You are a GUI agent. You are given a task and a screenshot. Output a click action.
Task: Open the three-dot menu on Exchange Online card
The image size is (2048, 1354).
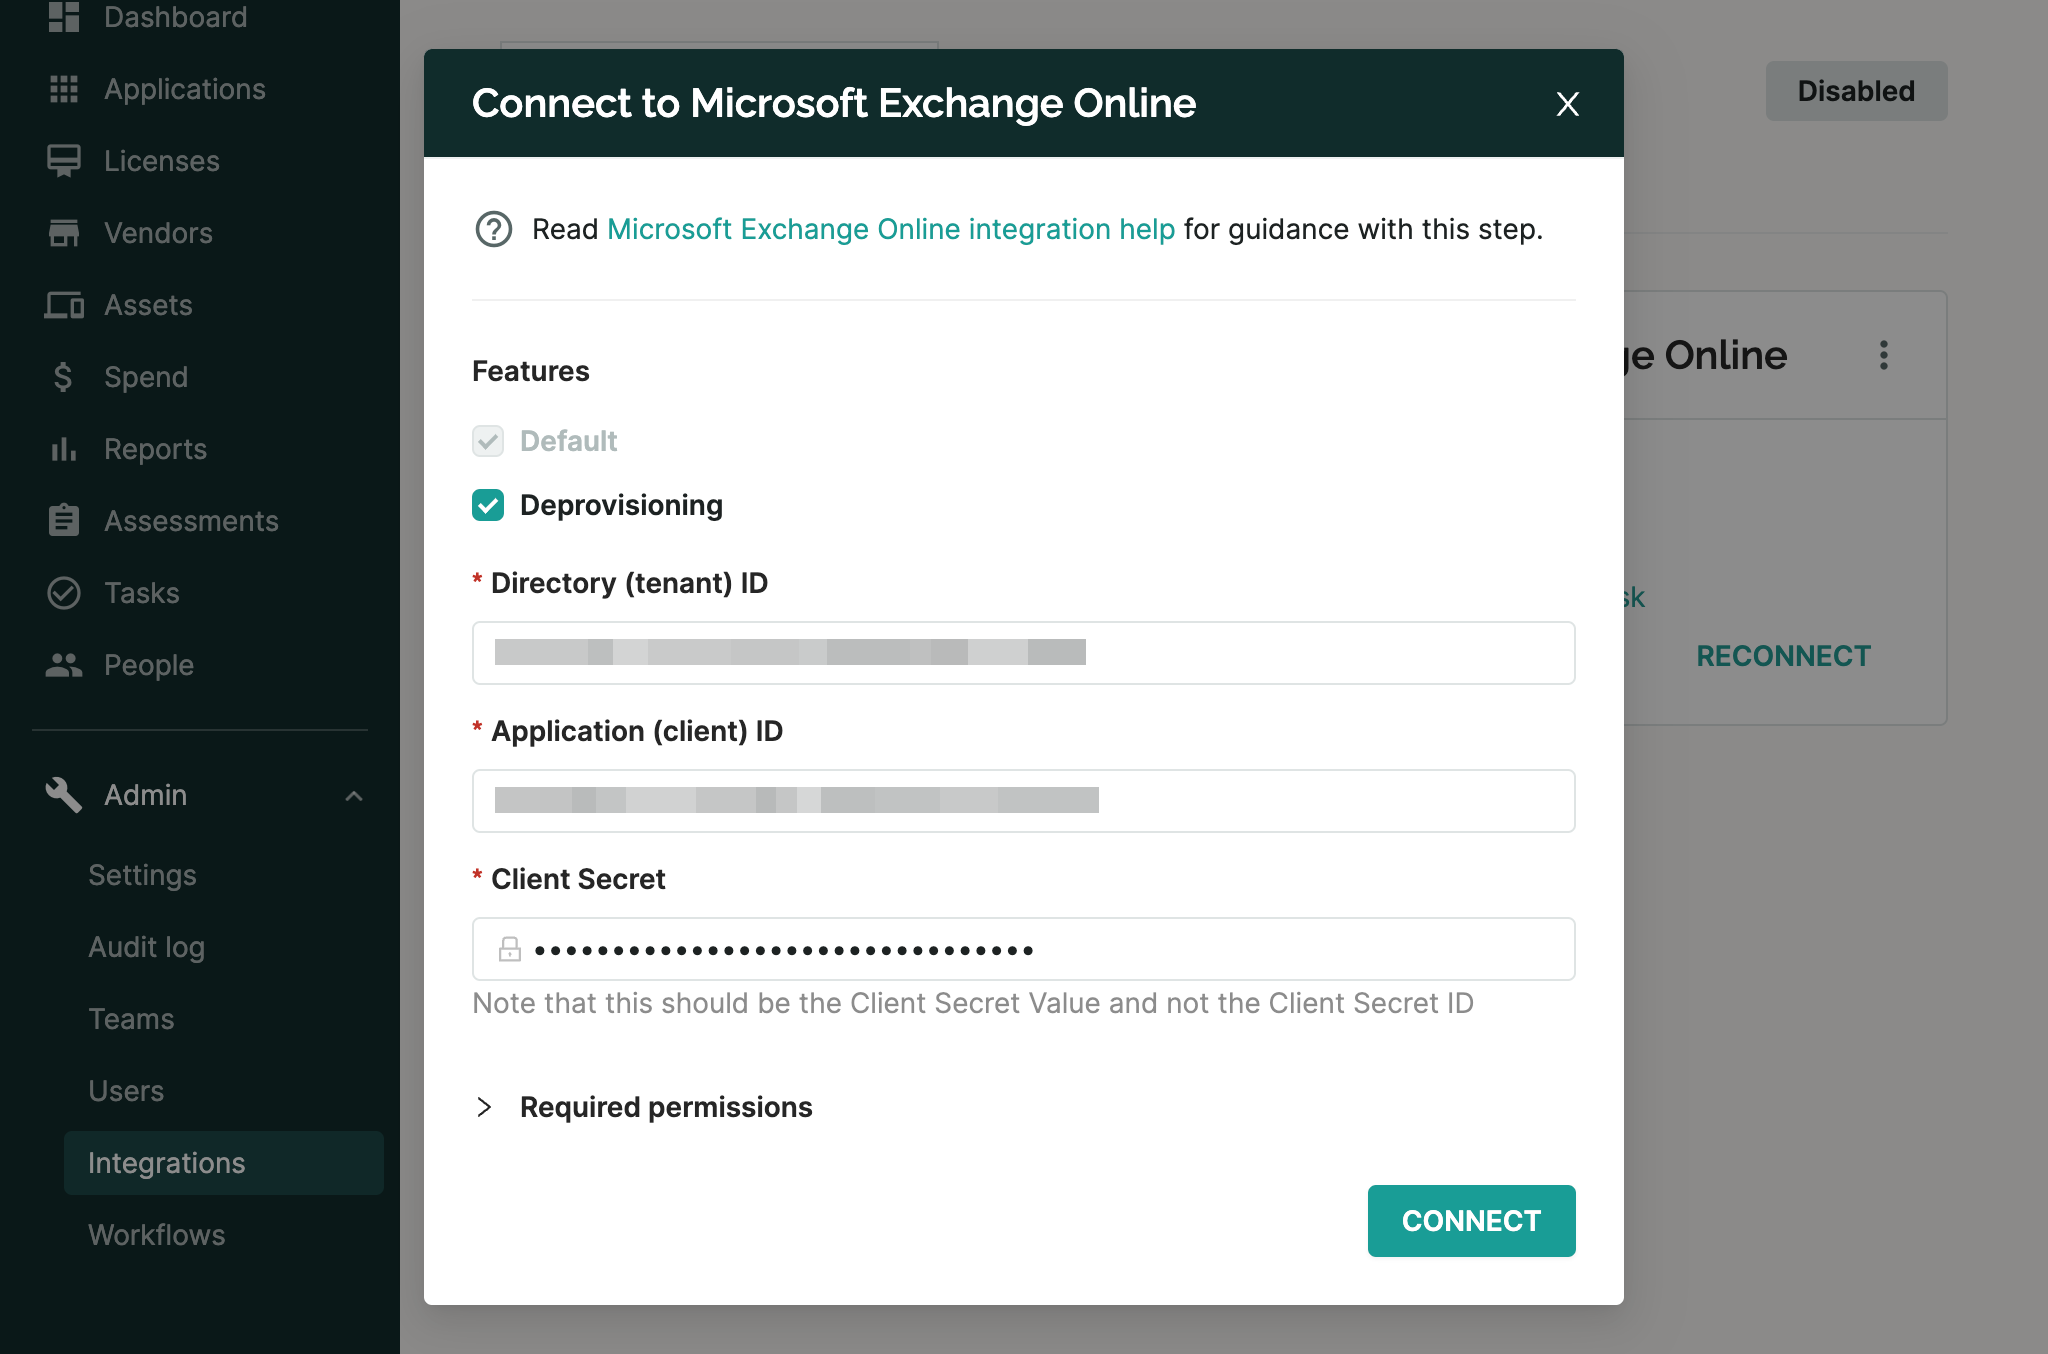click(x=1884, y=355)
